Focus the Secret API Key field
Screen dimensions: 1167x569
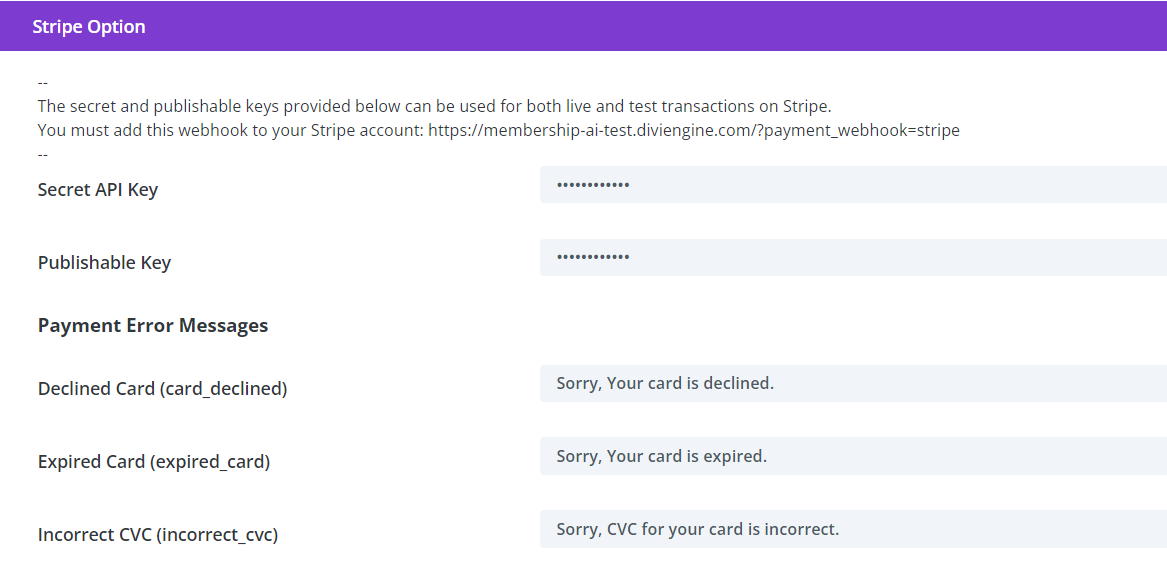[852, 185]
